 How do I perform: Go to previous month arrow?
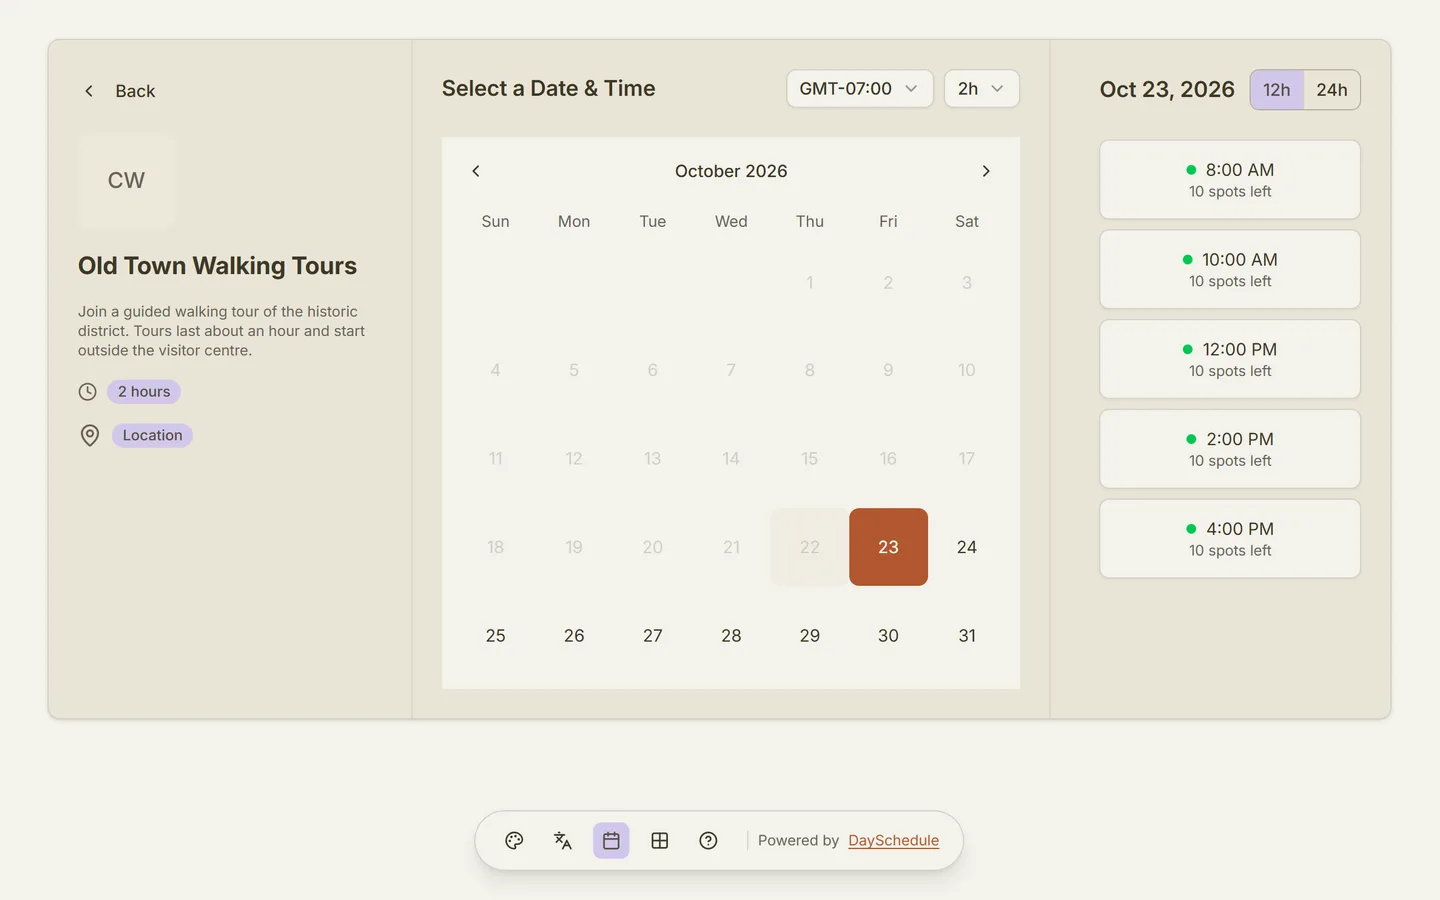[476, 171]
